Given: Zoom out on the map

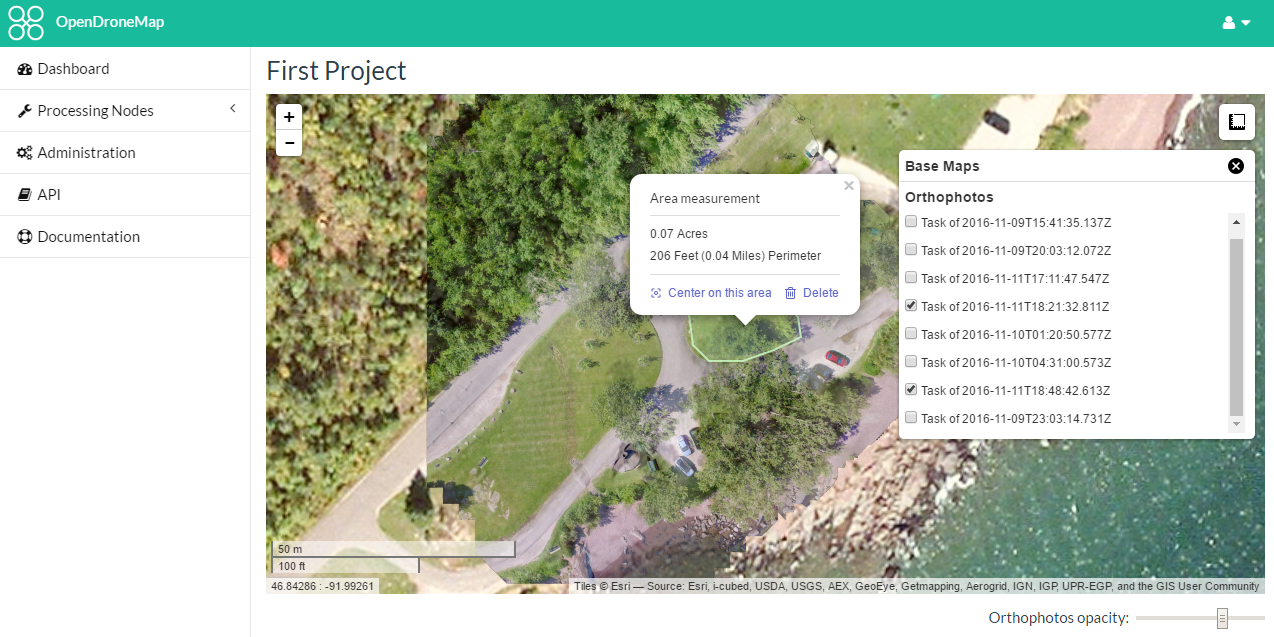Looking at the screenshot, I should pyautogui.click(x=289, y=144).
